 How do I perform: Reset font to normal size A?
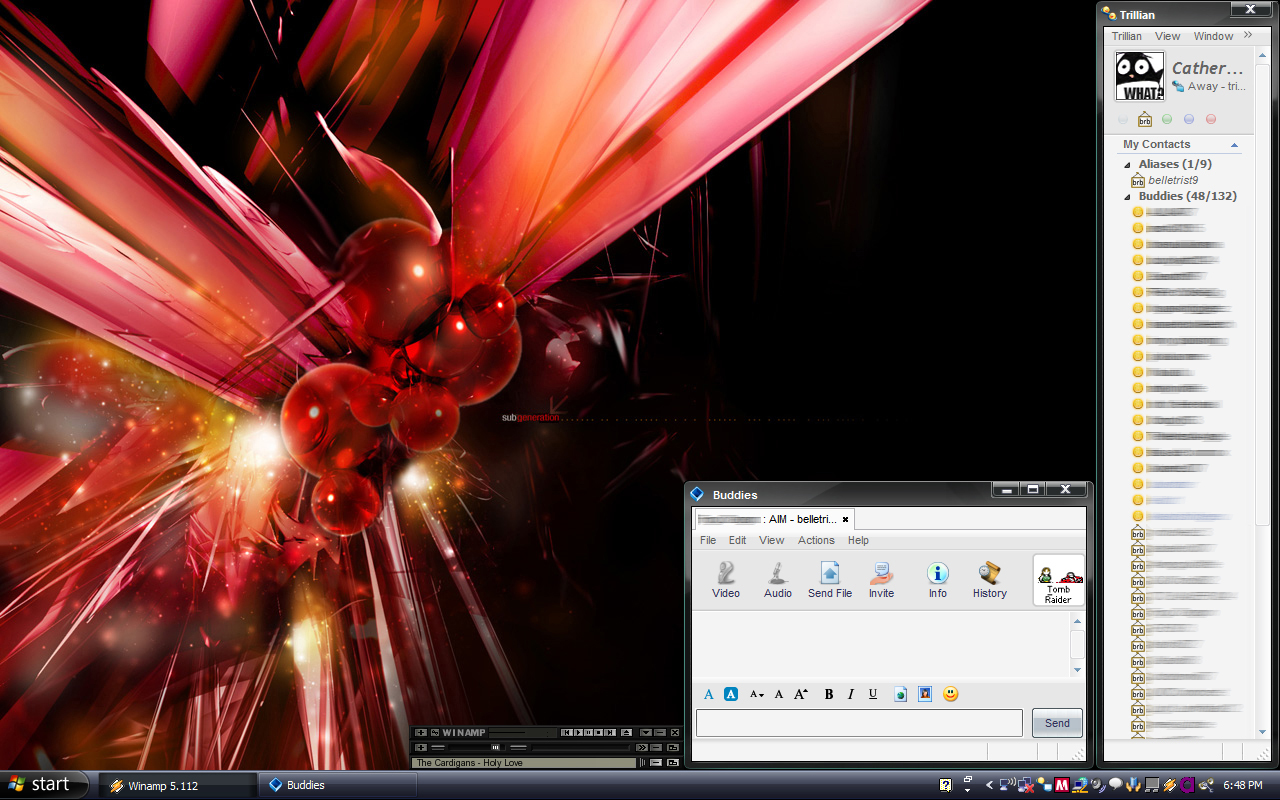click(x=779, y=694)
